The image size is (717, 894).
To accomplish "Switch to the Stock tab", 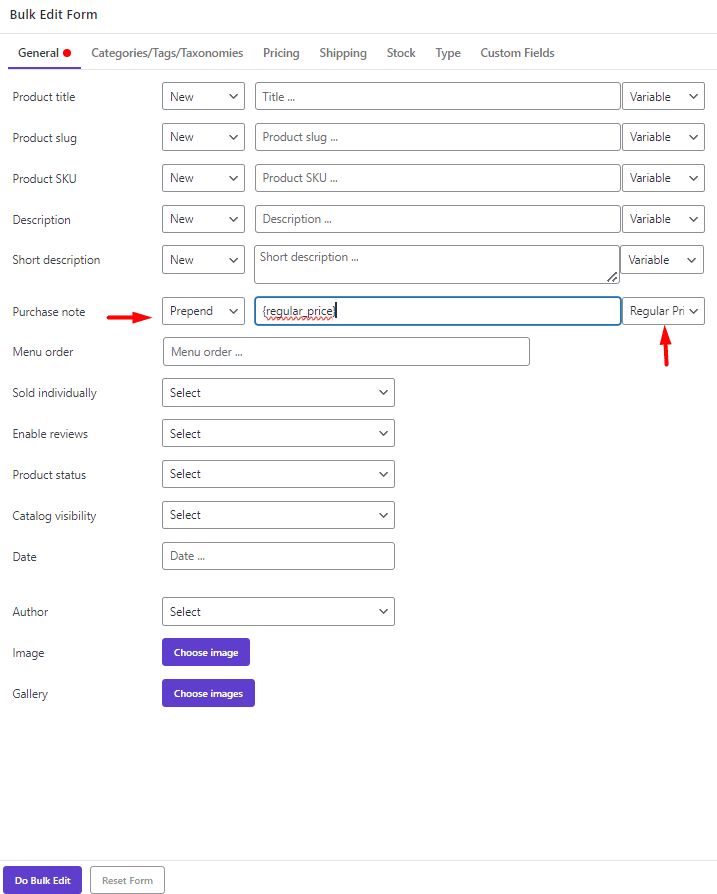I will coord(400,53).
